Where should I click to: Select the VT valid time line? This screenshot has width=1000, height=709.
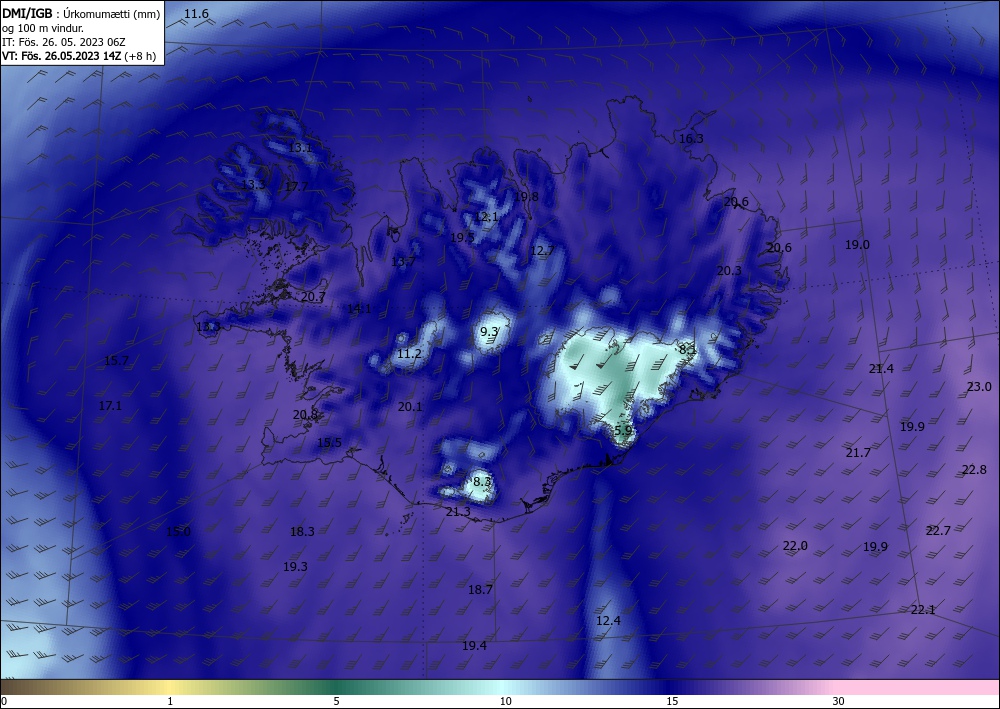[x=79, y=56]
